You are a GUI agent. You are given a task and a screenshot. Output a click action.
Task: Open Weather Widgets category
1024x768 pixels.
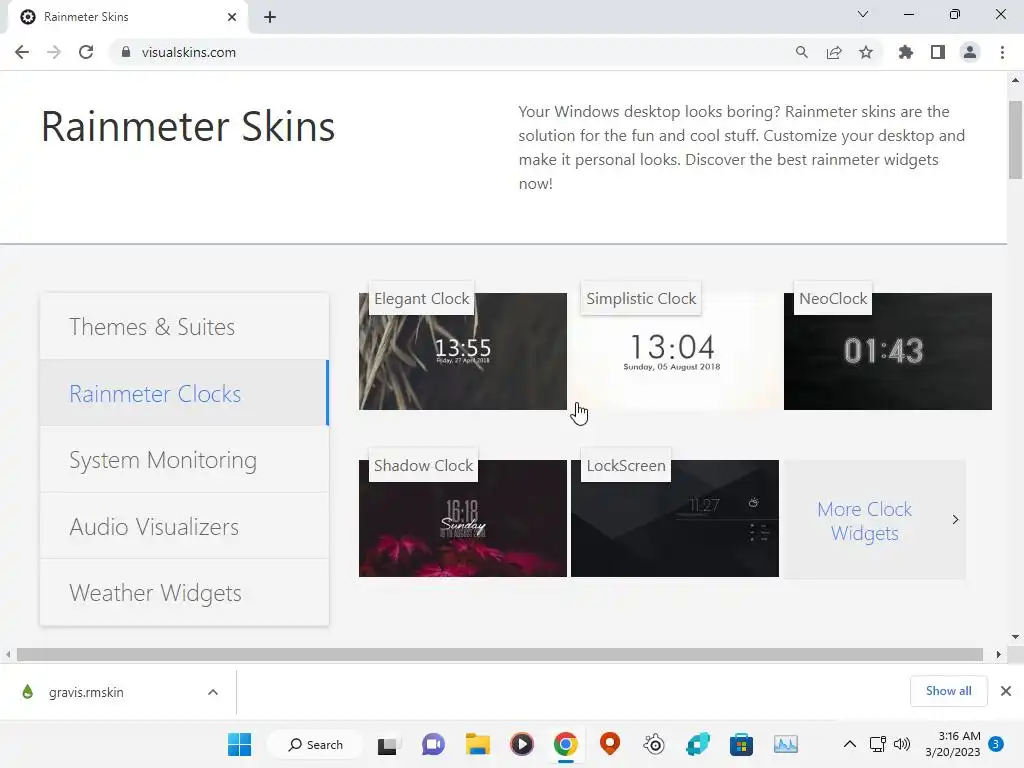184,593
